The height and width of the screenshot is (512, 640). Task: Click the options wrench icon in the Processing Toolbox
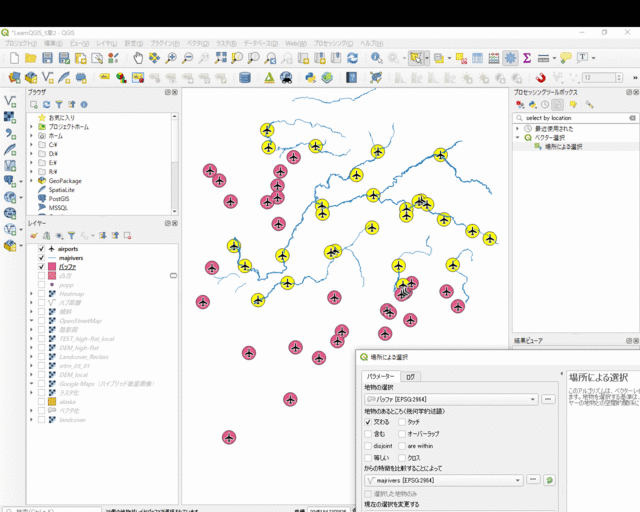pos(589,105)
